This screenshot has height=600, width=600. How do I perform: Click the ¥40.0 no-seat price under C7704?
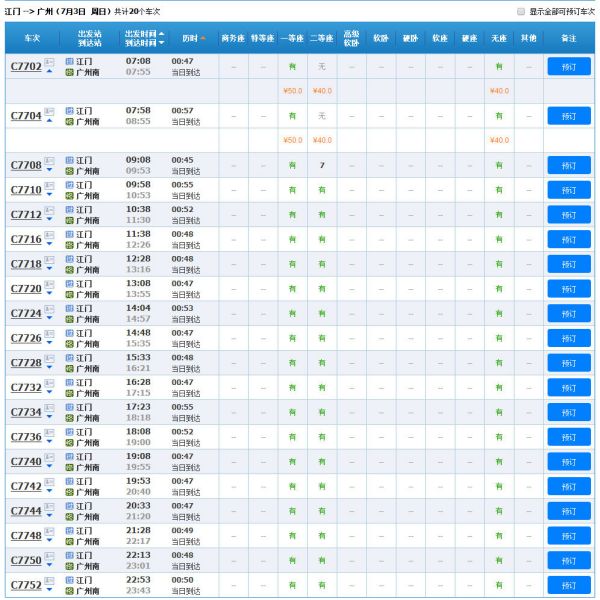499,140
